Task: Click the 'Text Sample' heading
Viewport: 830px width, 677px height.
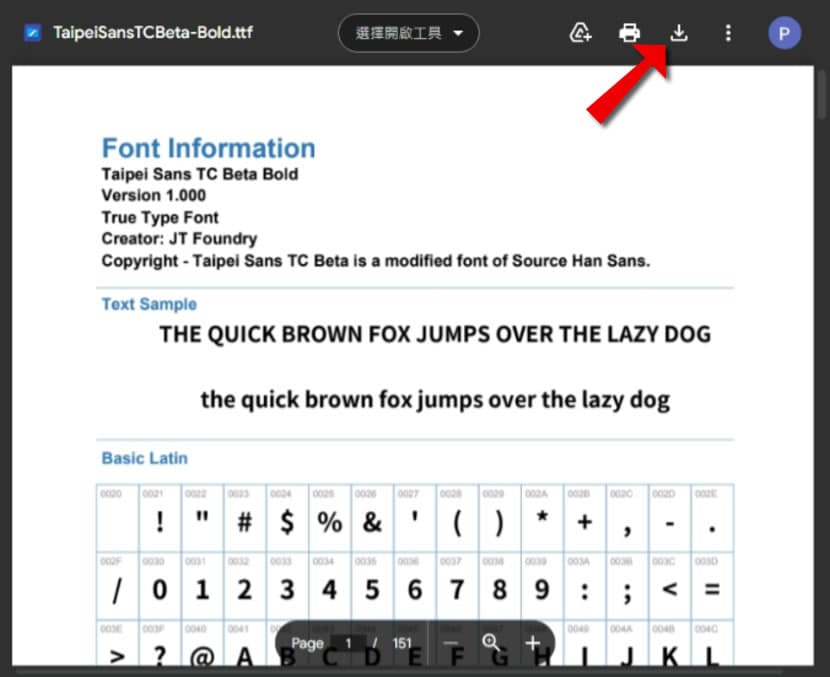Action: pos(149,304)
